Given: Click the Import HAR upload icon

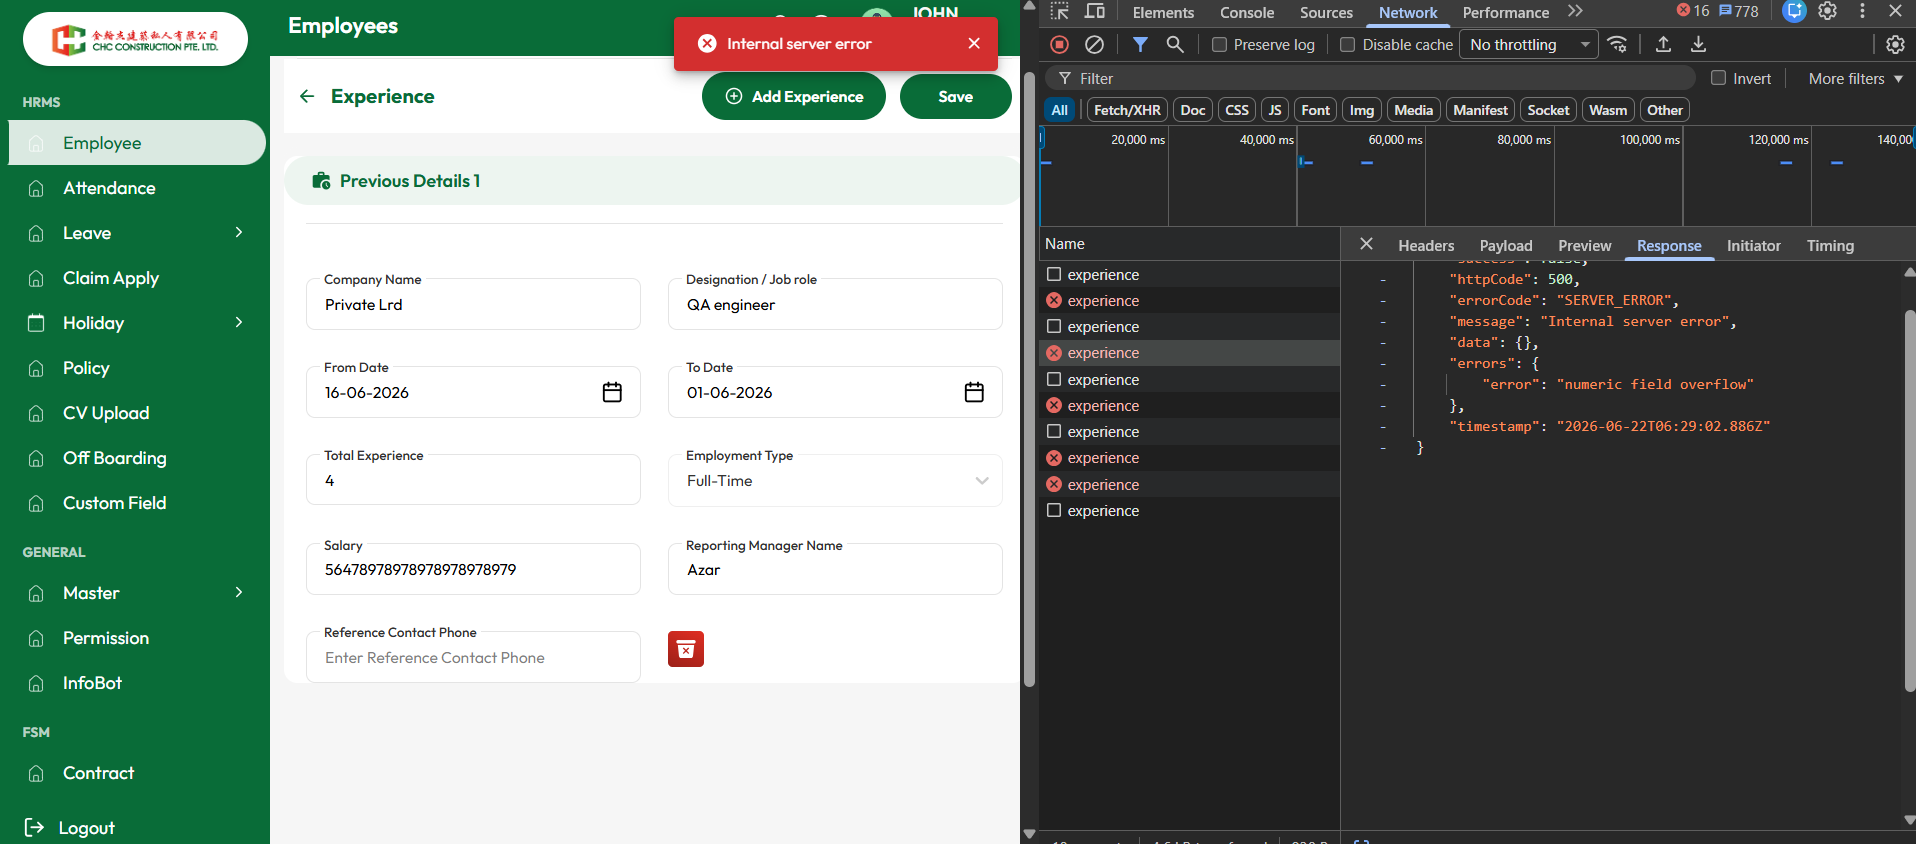Looking at the screenshot, I should (1663, 44).
